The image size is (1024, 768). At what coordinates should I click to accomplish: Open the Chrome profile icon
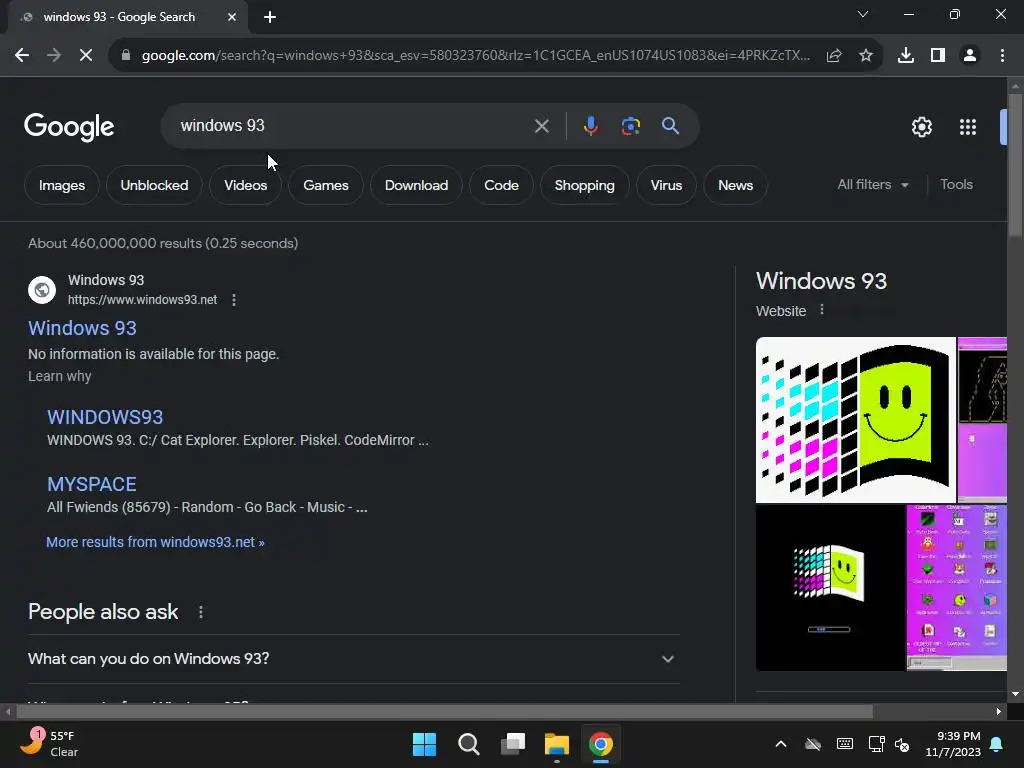tap(970, 56)
